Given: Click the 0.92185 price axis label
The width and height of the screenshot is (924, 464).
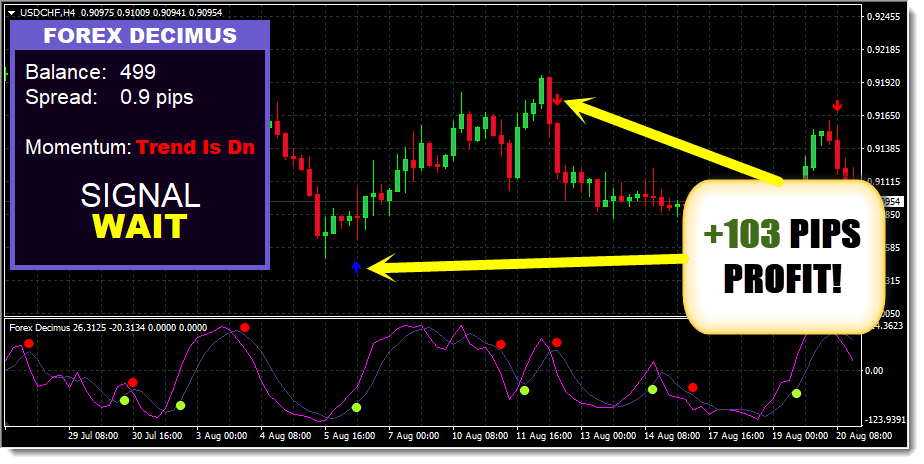Looking at the screenshot, I should tap(883, 50).
